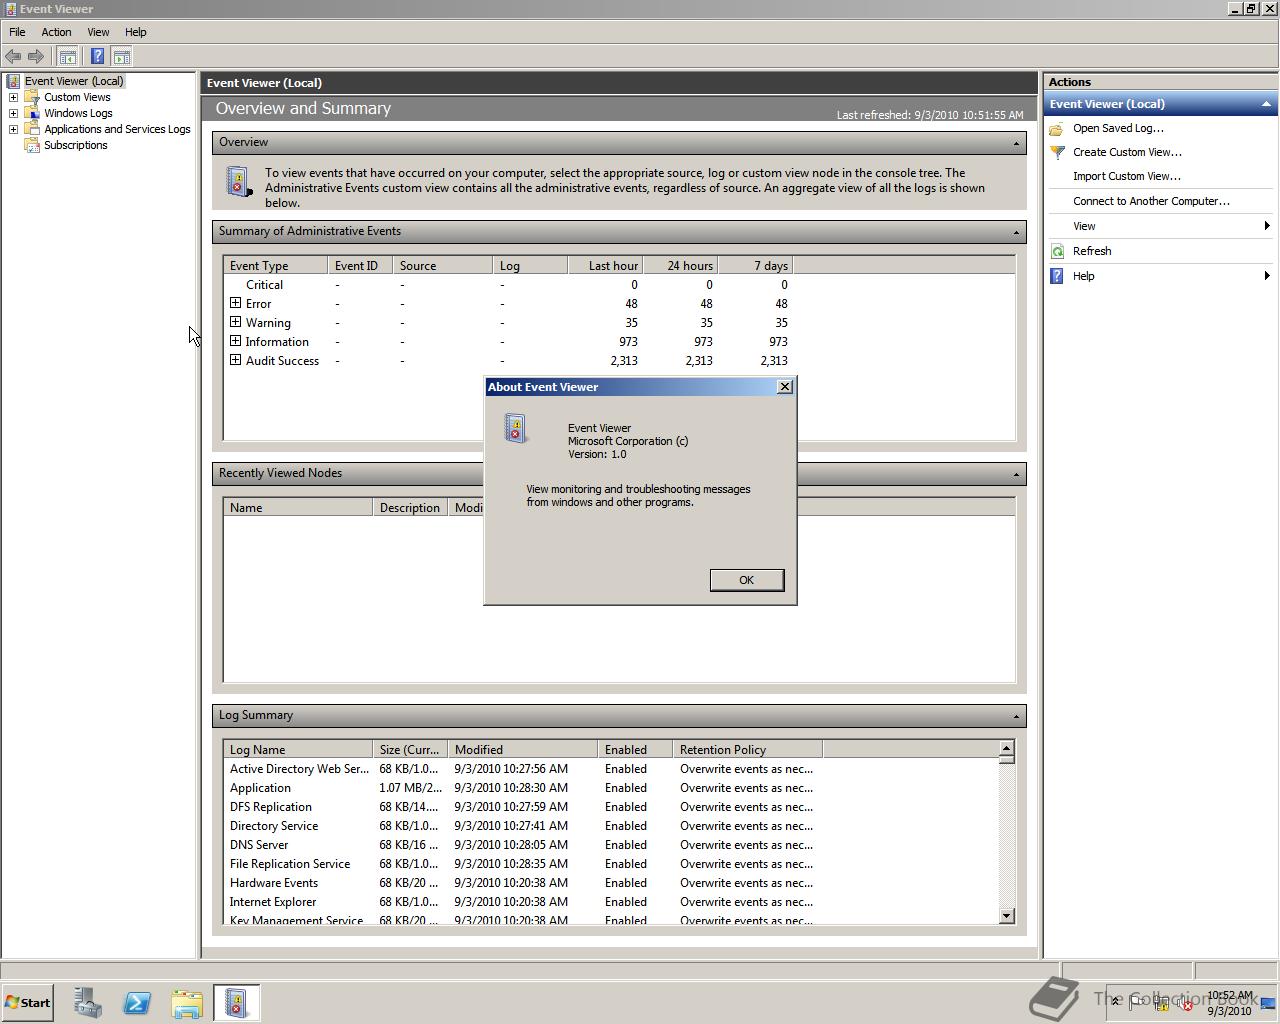This screenshot has height=1024, width=1280.
Task: Expand Applications and Services Logs node
Action: 13,129
